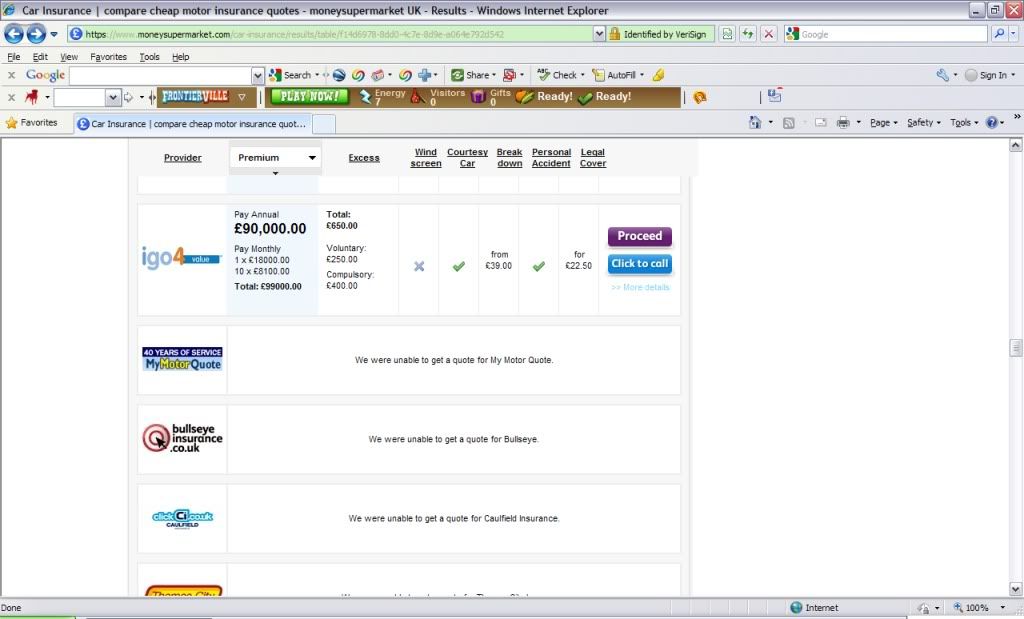Expand the address bar history dropdown
Screen dimensions: 1024x619
599,34
